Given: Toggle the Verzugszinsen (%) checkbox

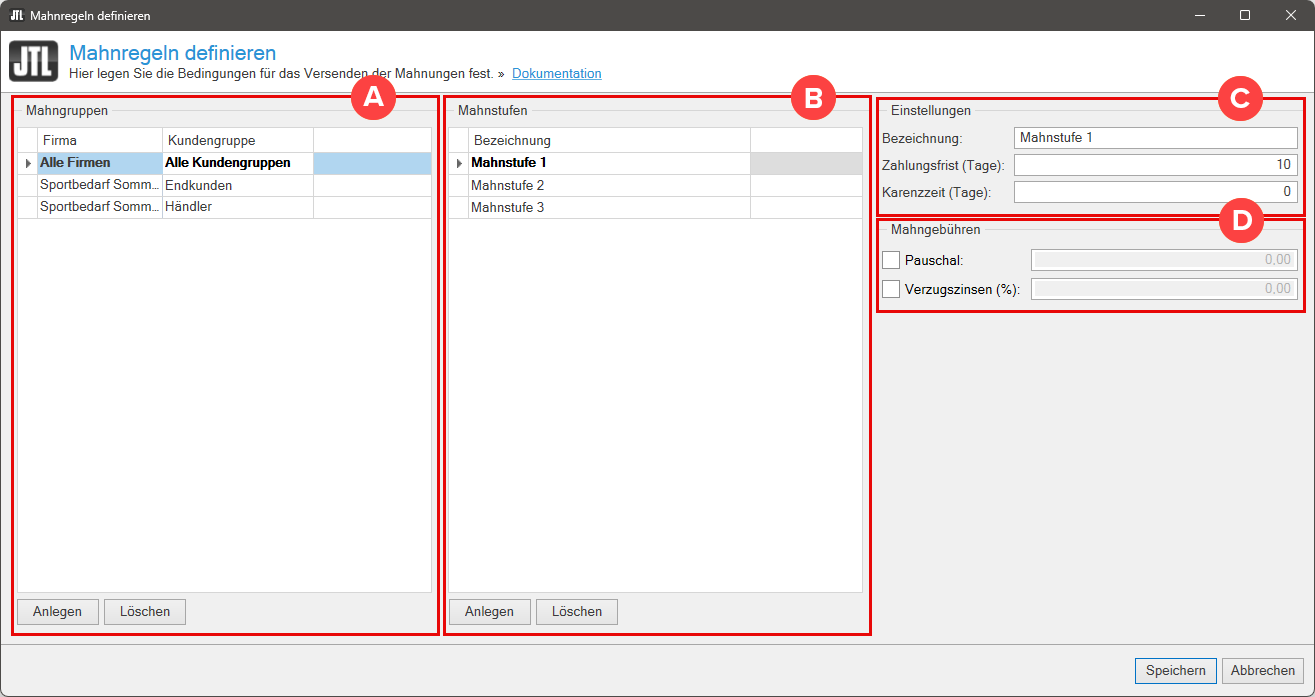Looking at the screenshot, I should pyautogui.click(x=892, y=289).
